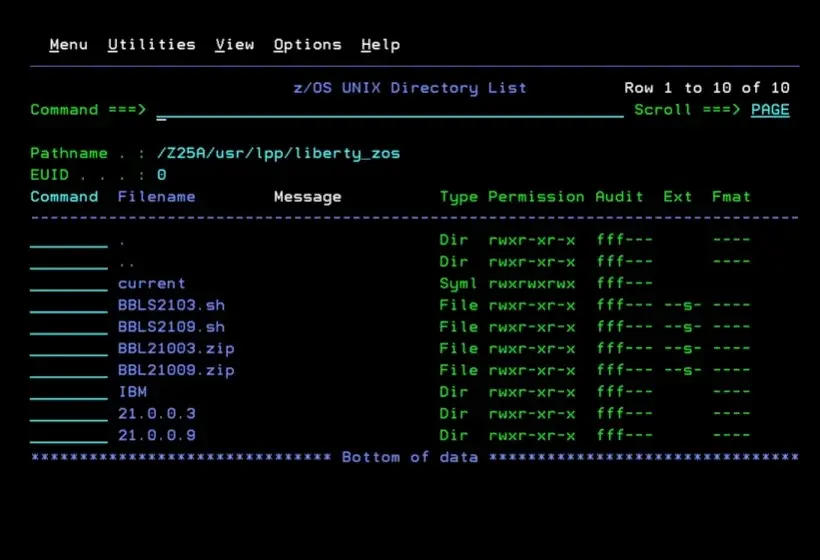Open the Utilities menu
820x560 pixels.
pos(152,45)
